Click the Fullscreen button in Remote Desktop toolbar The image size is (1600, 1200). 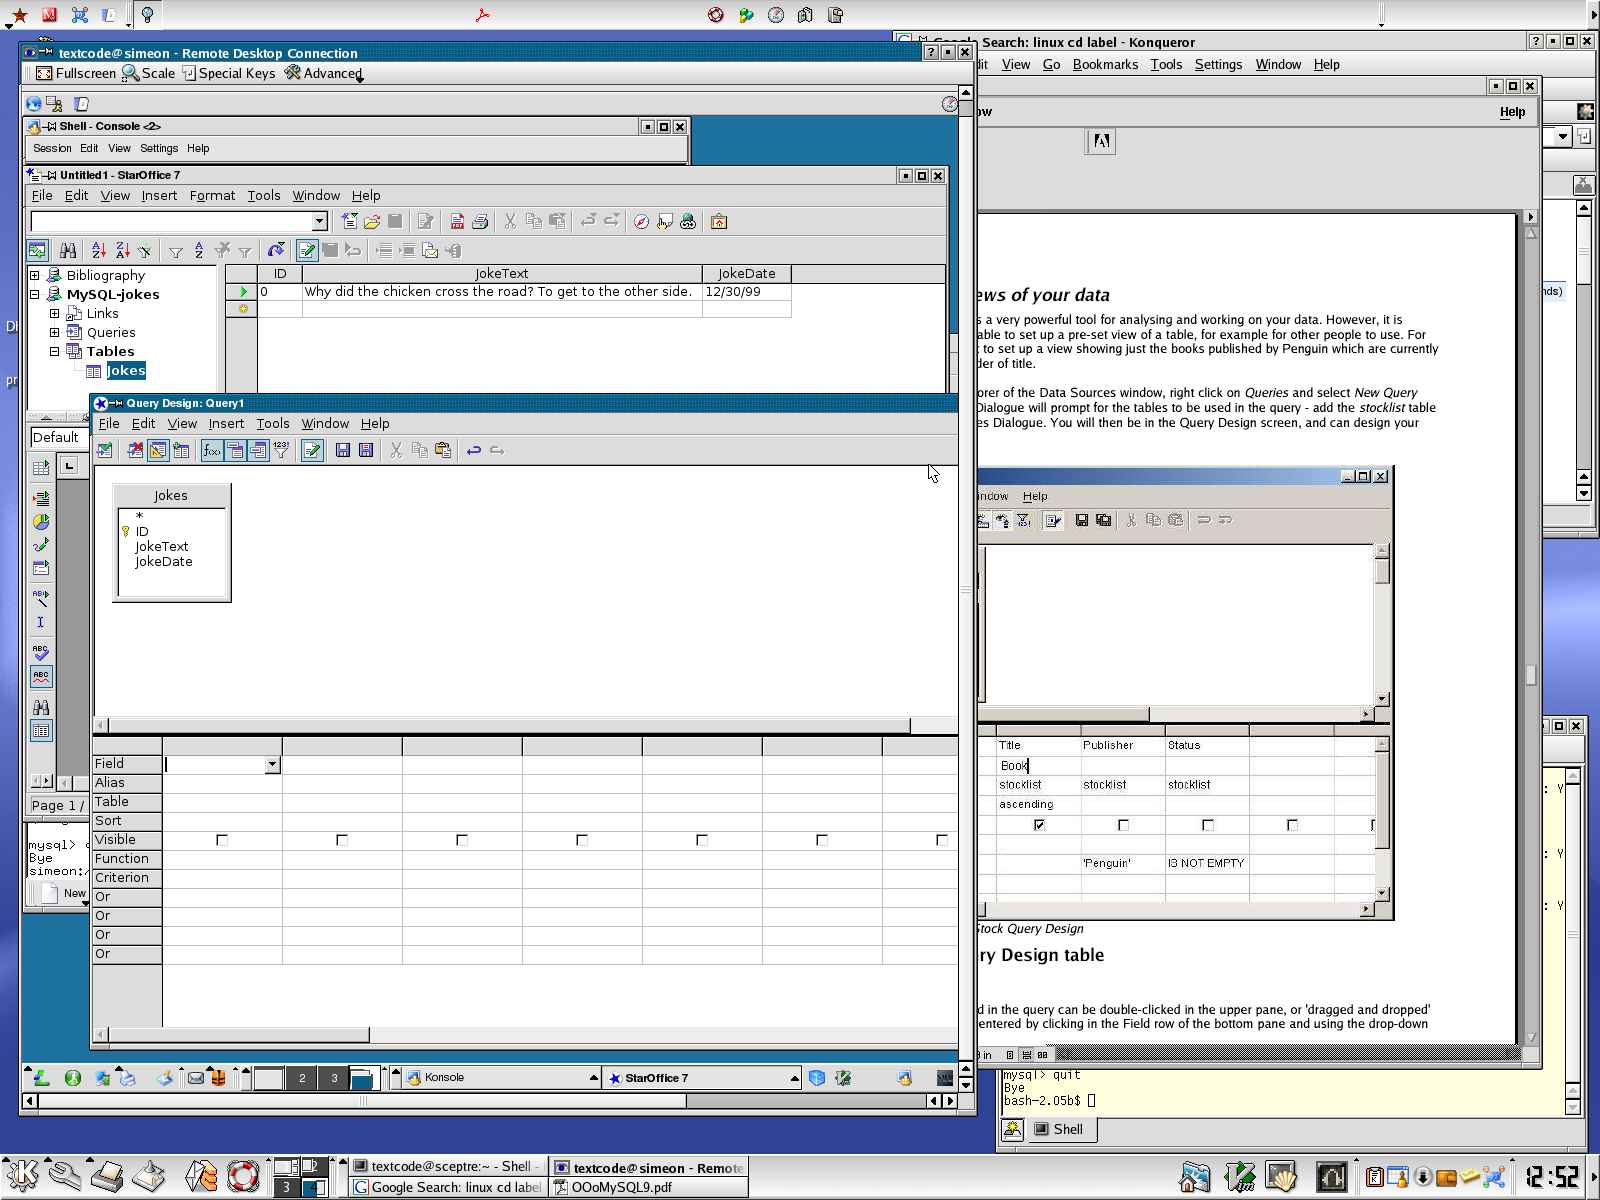click(x=76, y=73)
